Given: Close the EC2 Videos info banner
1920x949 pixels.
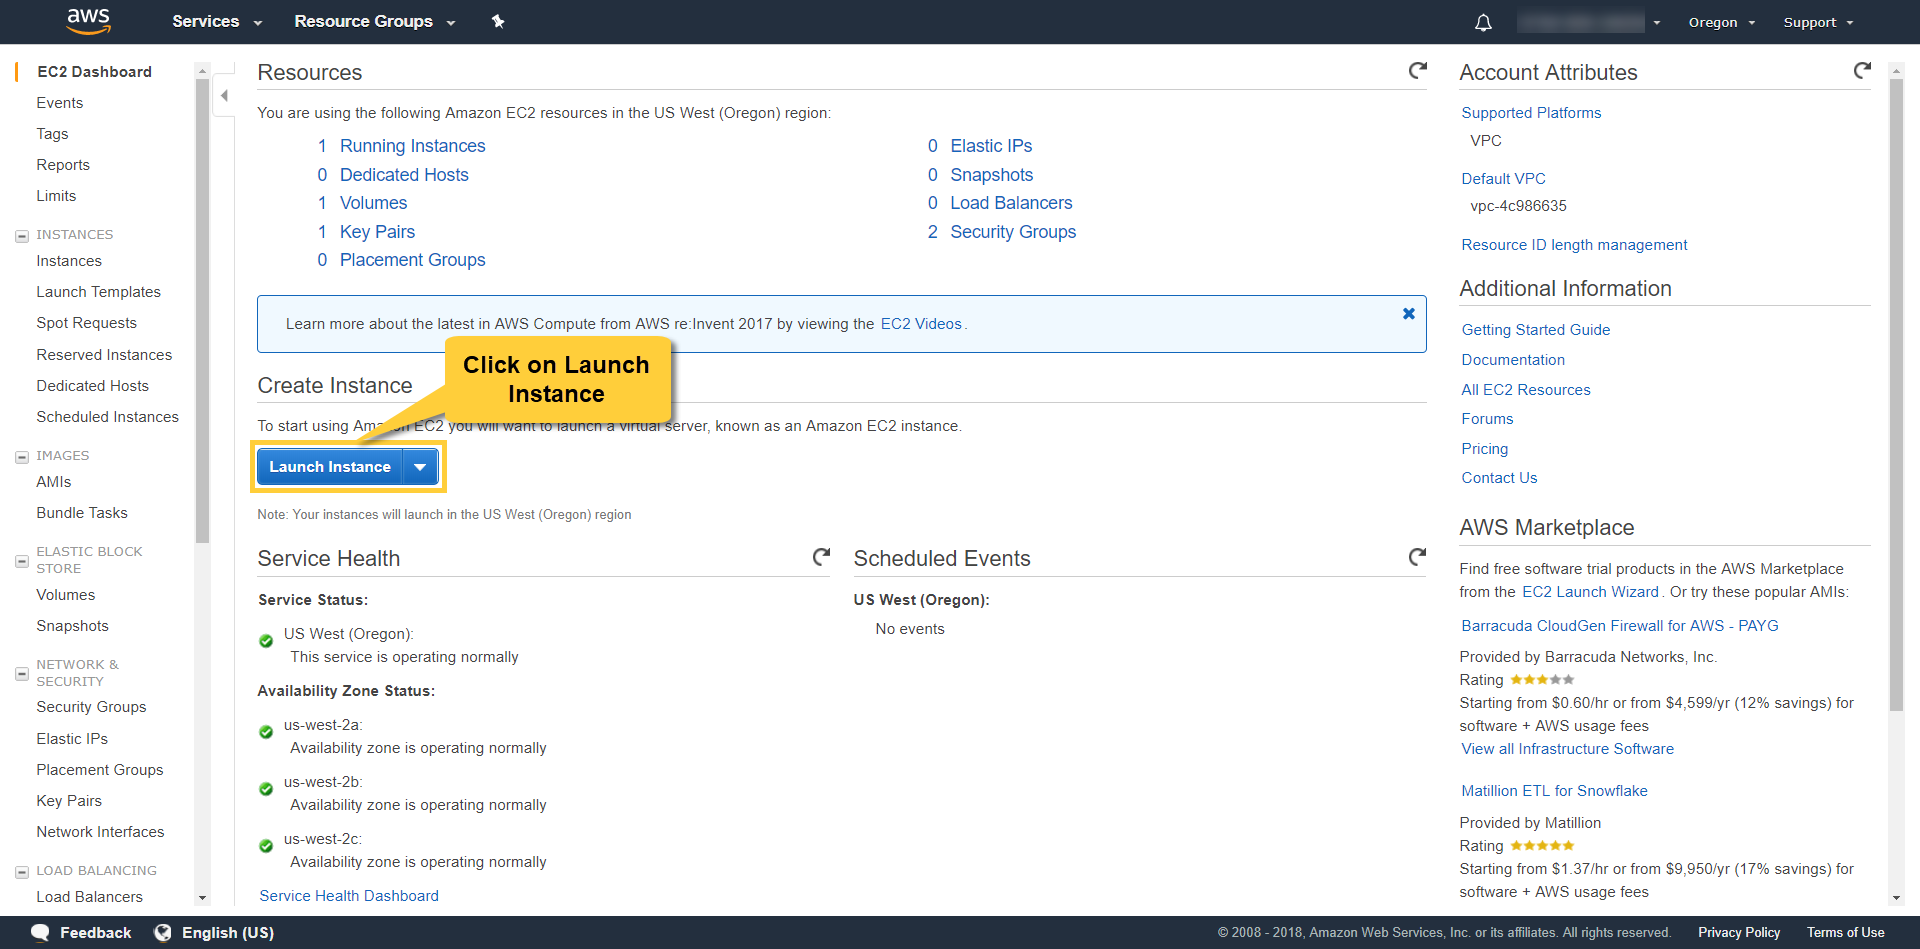Looking at the screenshot, I should [x=1408, y=314].
